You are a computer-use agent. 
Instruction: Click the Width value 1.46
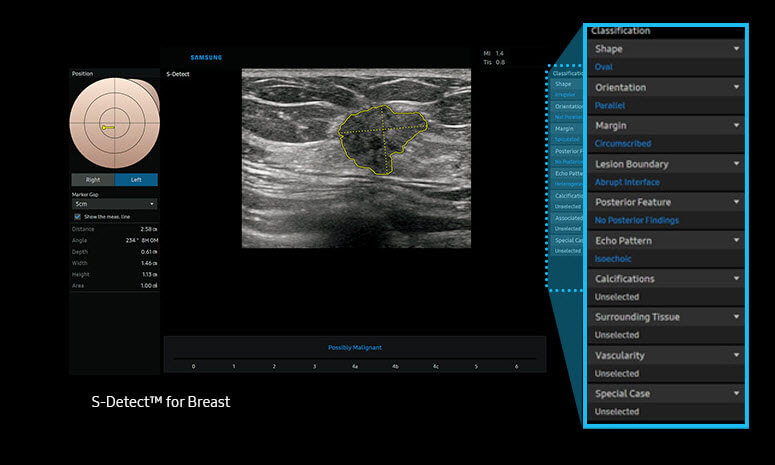tap(149, 263)
